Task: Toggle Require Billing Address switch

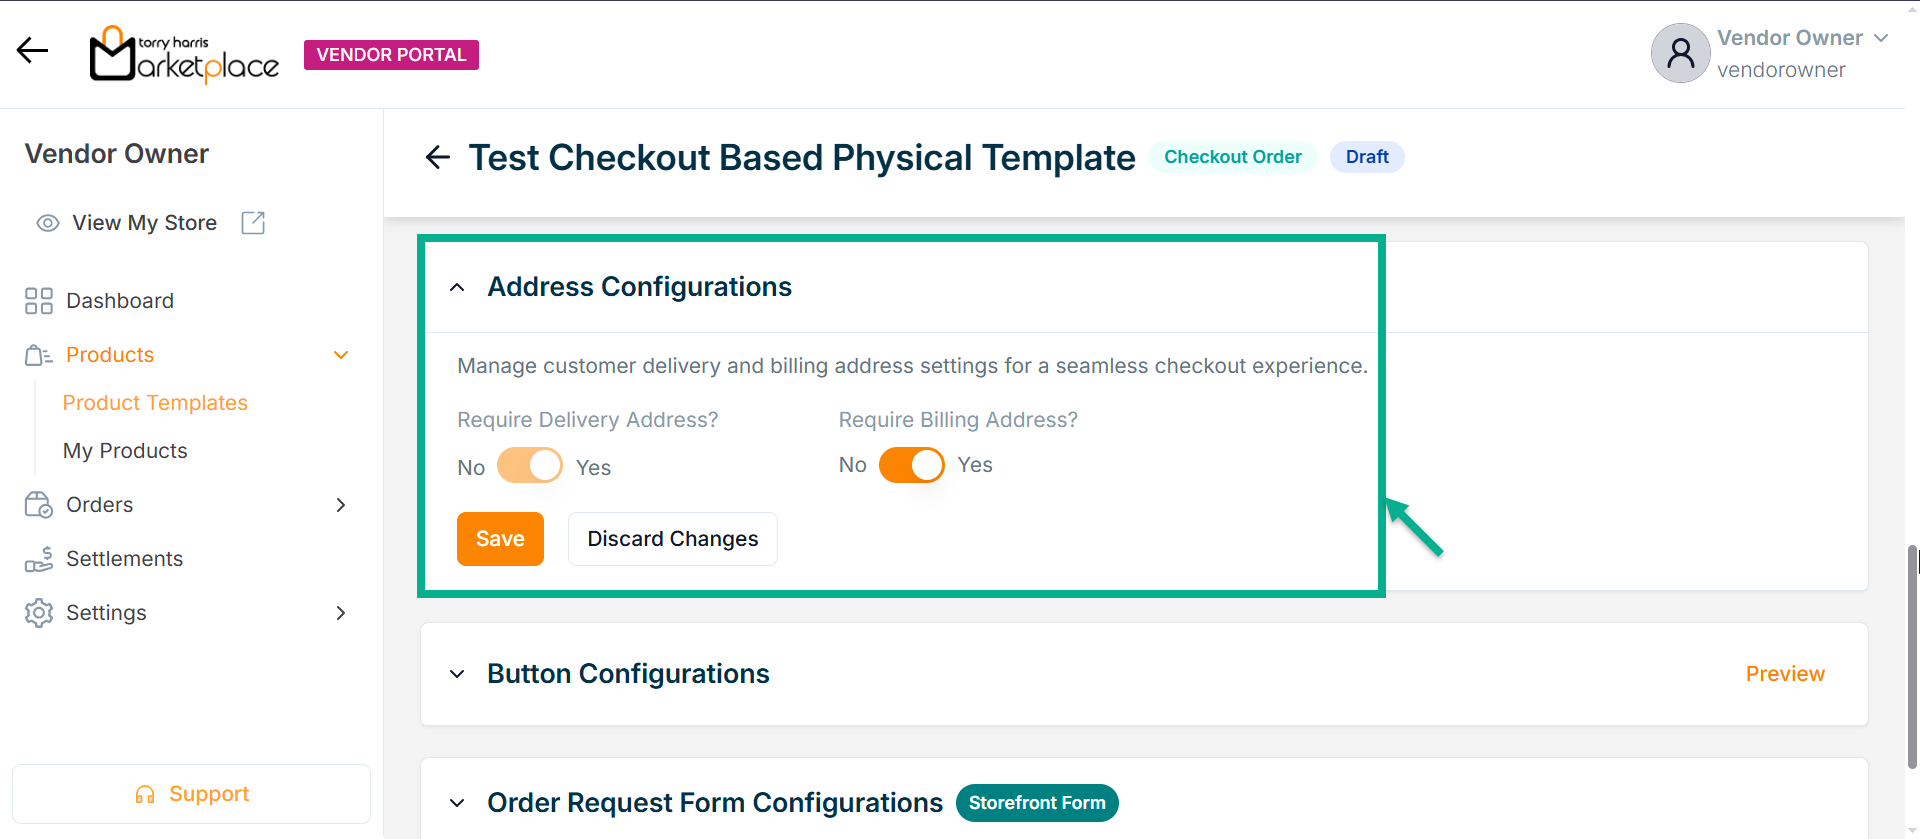Action: [x=911, y=465]
